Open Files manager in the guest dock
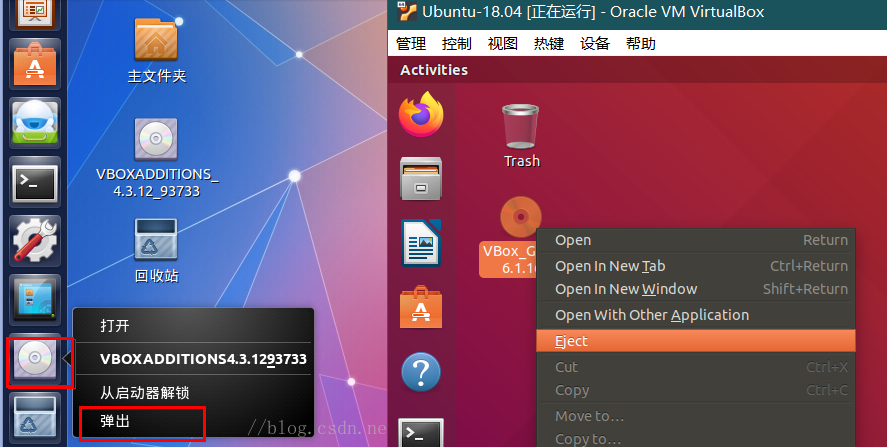The height and width of the screenshot is (447, 887). (x=420, y=179)
